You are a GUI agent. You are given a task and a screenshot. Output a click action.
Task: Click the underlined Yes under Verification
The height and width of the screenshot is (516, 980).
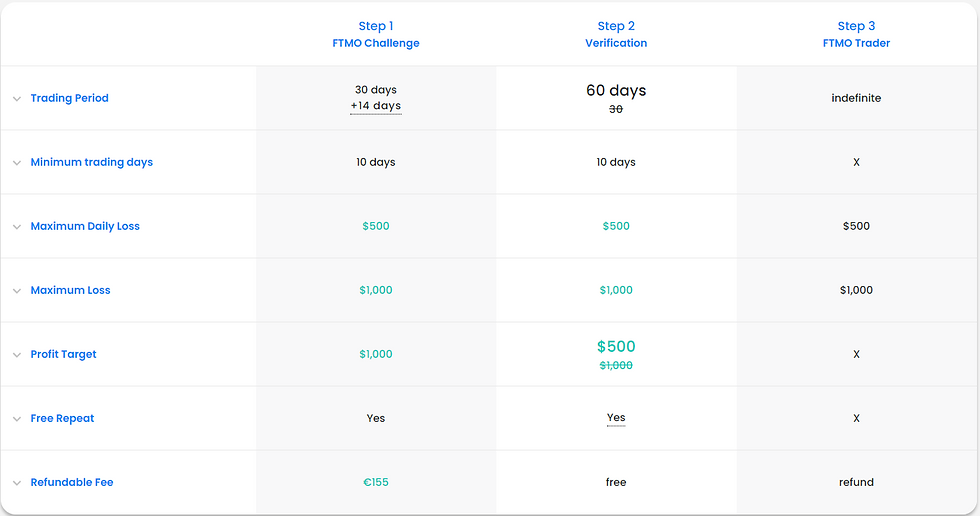[x=616, y=418]
